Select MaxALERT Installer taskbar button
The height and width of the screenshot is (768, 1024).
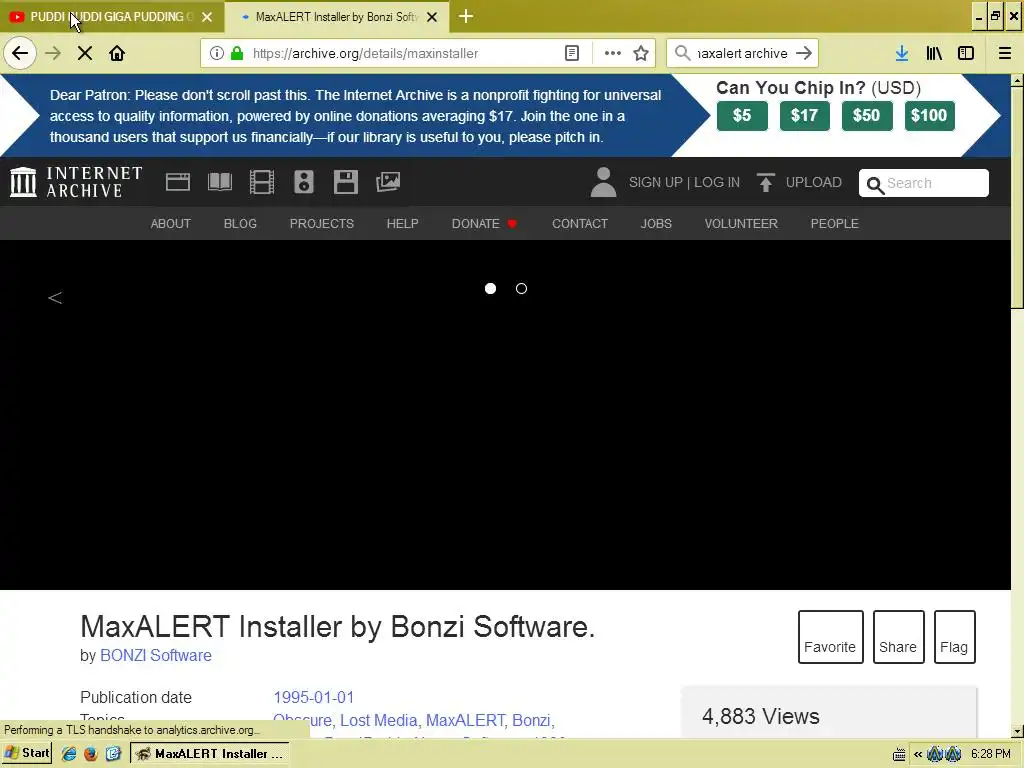coord(210,754)
